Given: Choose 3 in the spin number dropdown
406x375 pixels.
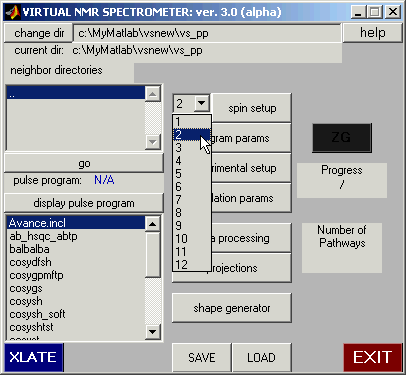Looking at the screenshot, I should pyautogui.click(x=192, y=148).
